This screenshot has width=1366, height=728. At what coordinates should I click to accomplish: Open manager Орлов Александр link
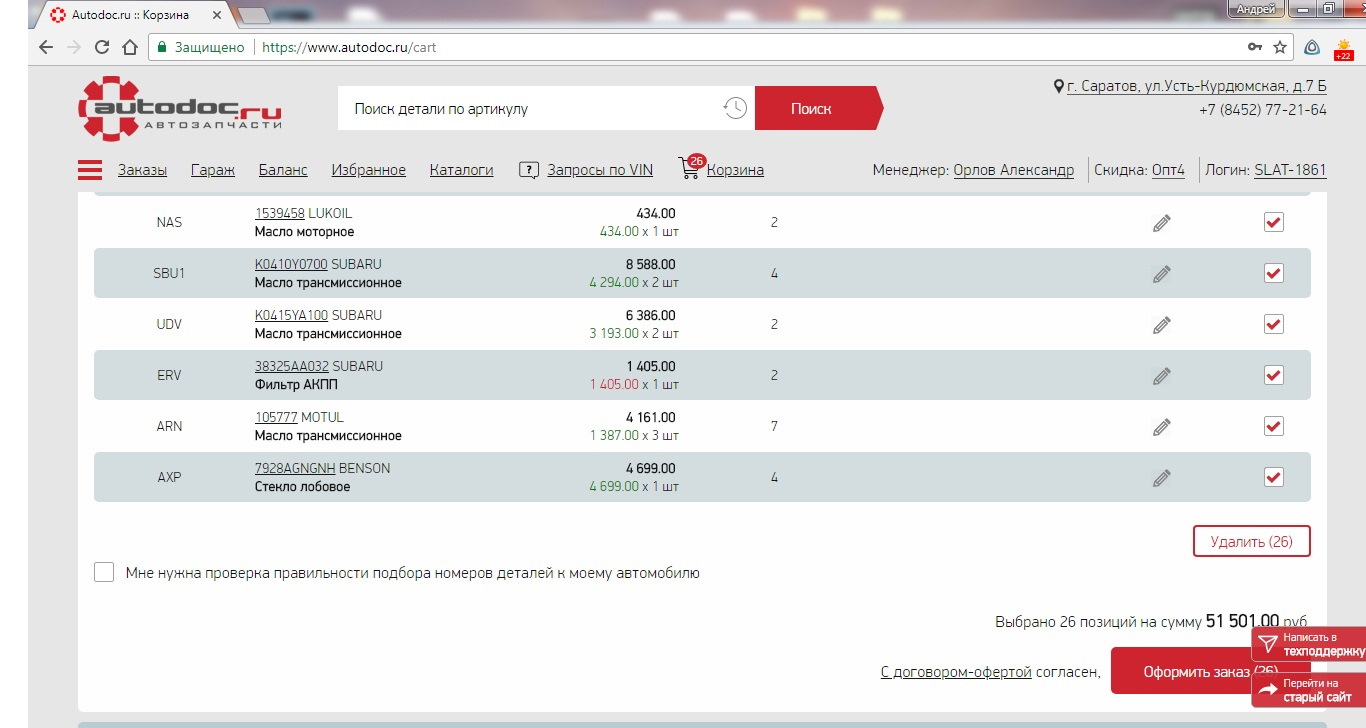pyautogui.click(x=1014, y=170)
